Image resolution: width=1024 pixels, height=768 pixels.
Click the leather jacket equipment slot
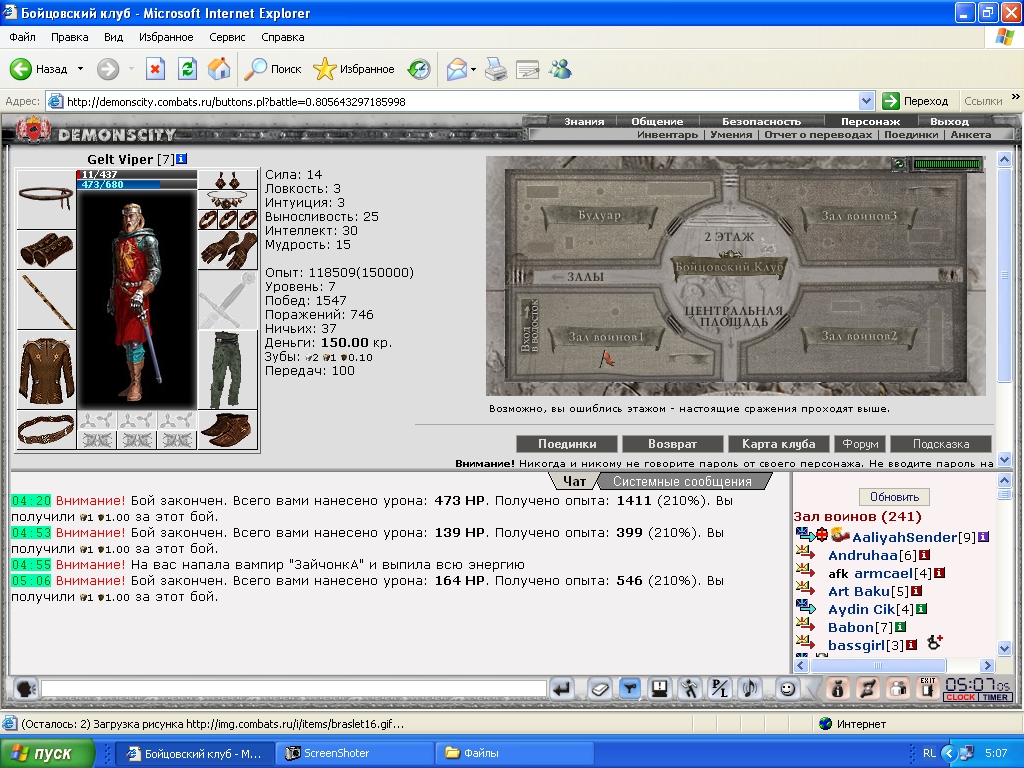(x=46, y=370)
